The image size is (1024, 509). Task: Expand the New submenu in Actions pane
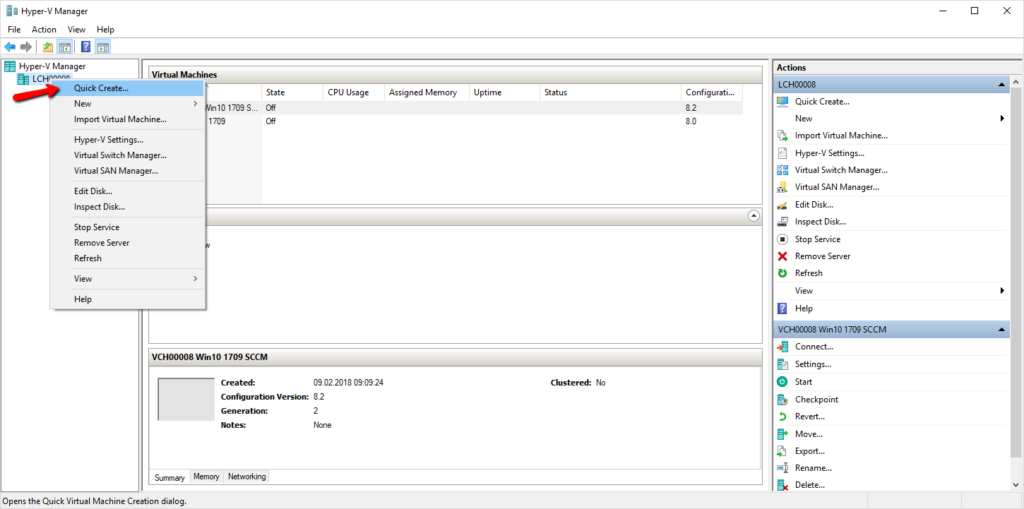(1002, 118)
